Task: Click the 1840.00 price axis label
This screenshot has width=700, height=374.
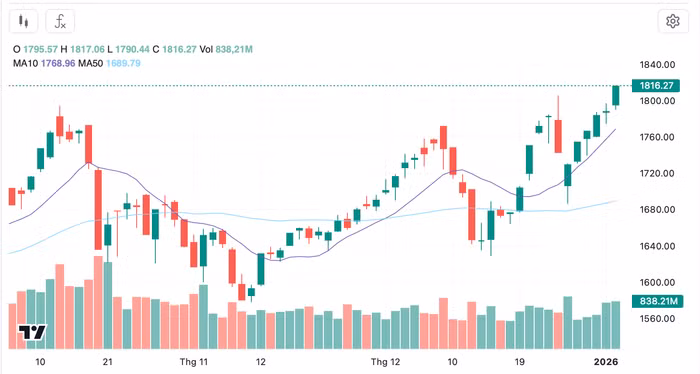Action: 657,65
